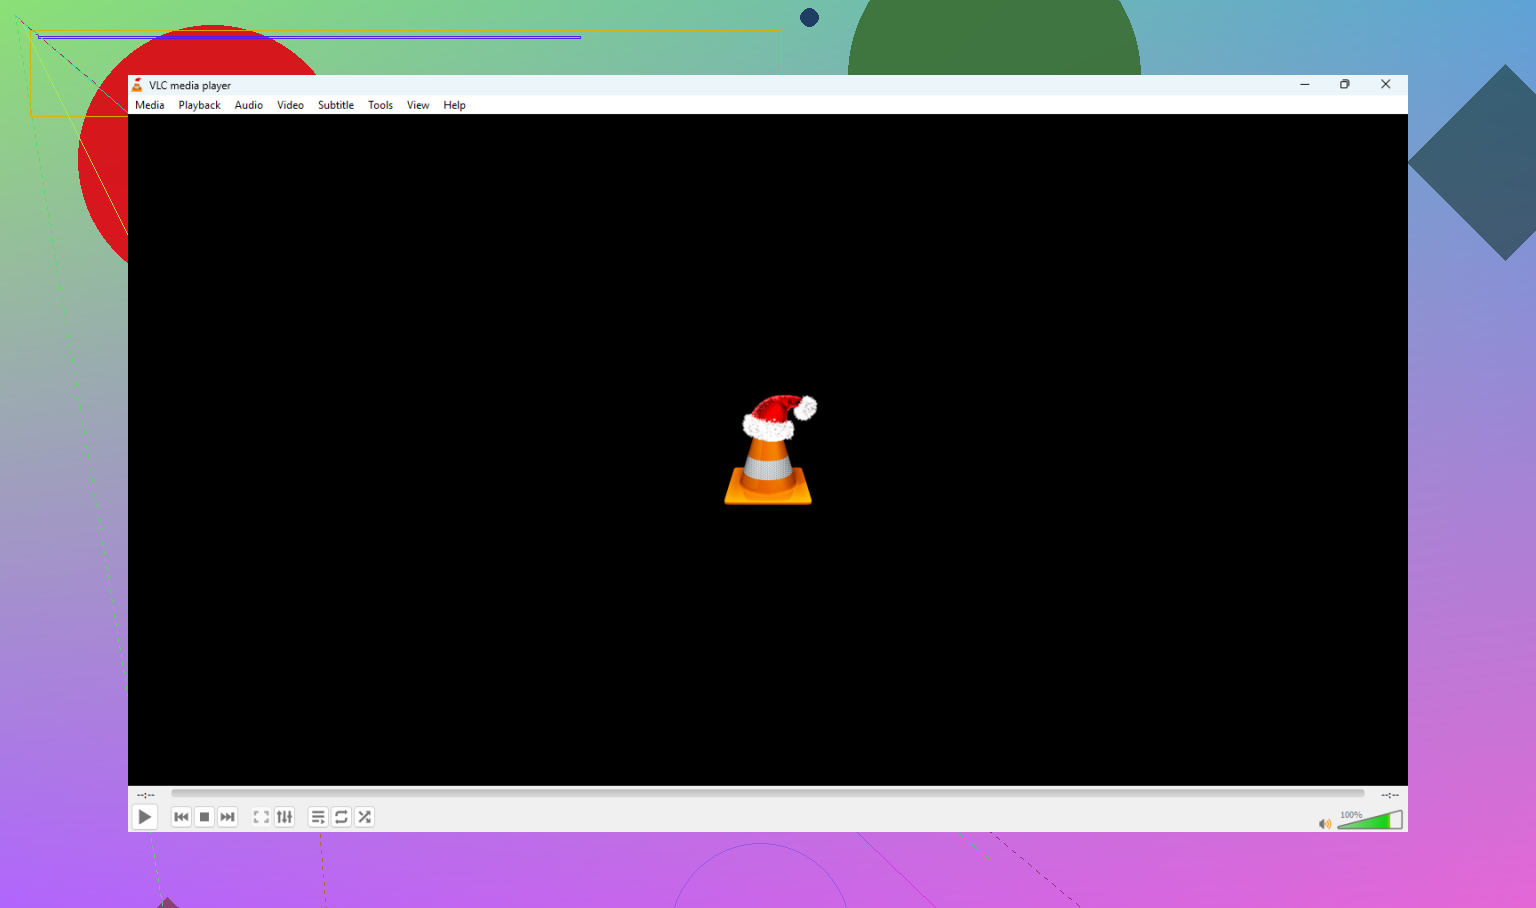Mute the audio speaker icon
Screen dimensions: 1536x908
[1325, 824]
